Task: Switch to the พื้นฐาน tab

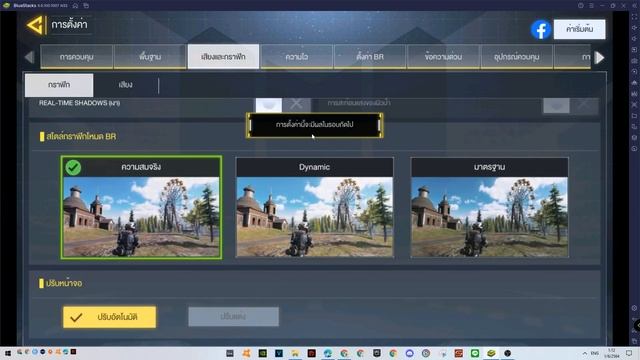Action: (150, 57)
